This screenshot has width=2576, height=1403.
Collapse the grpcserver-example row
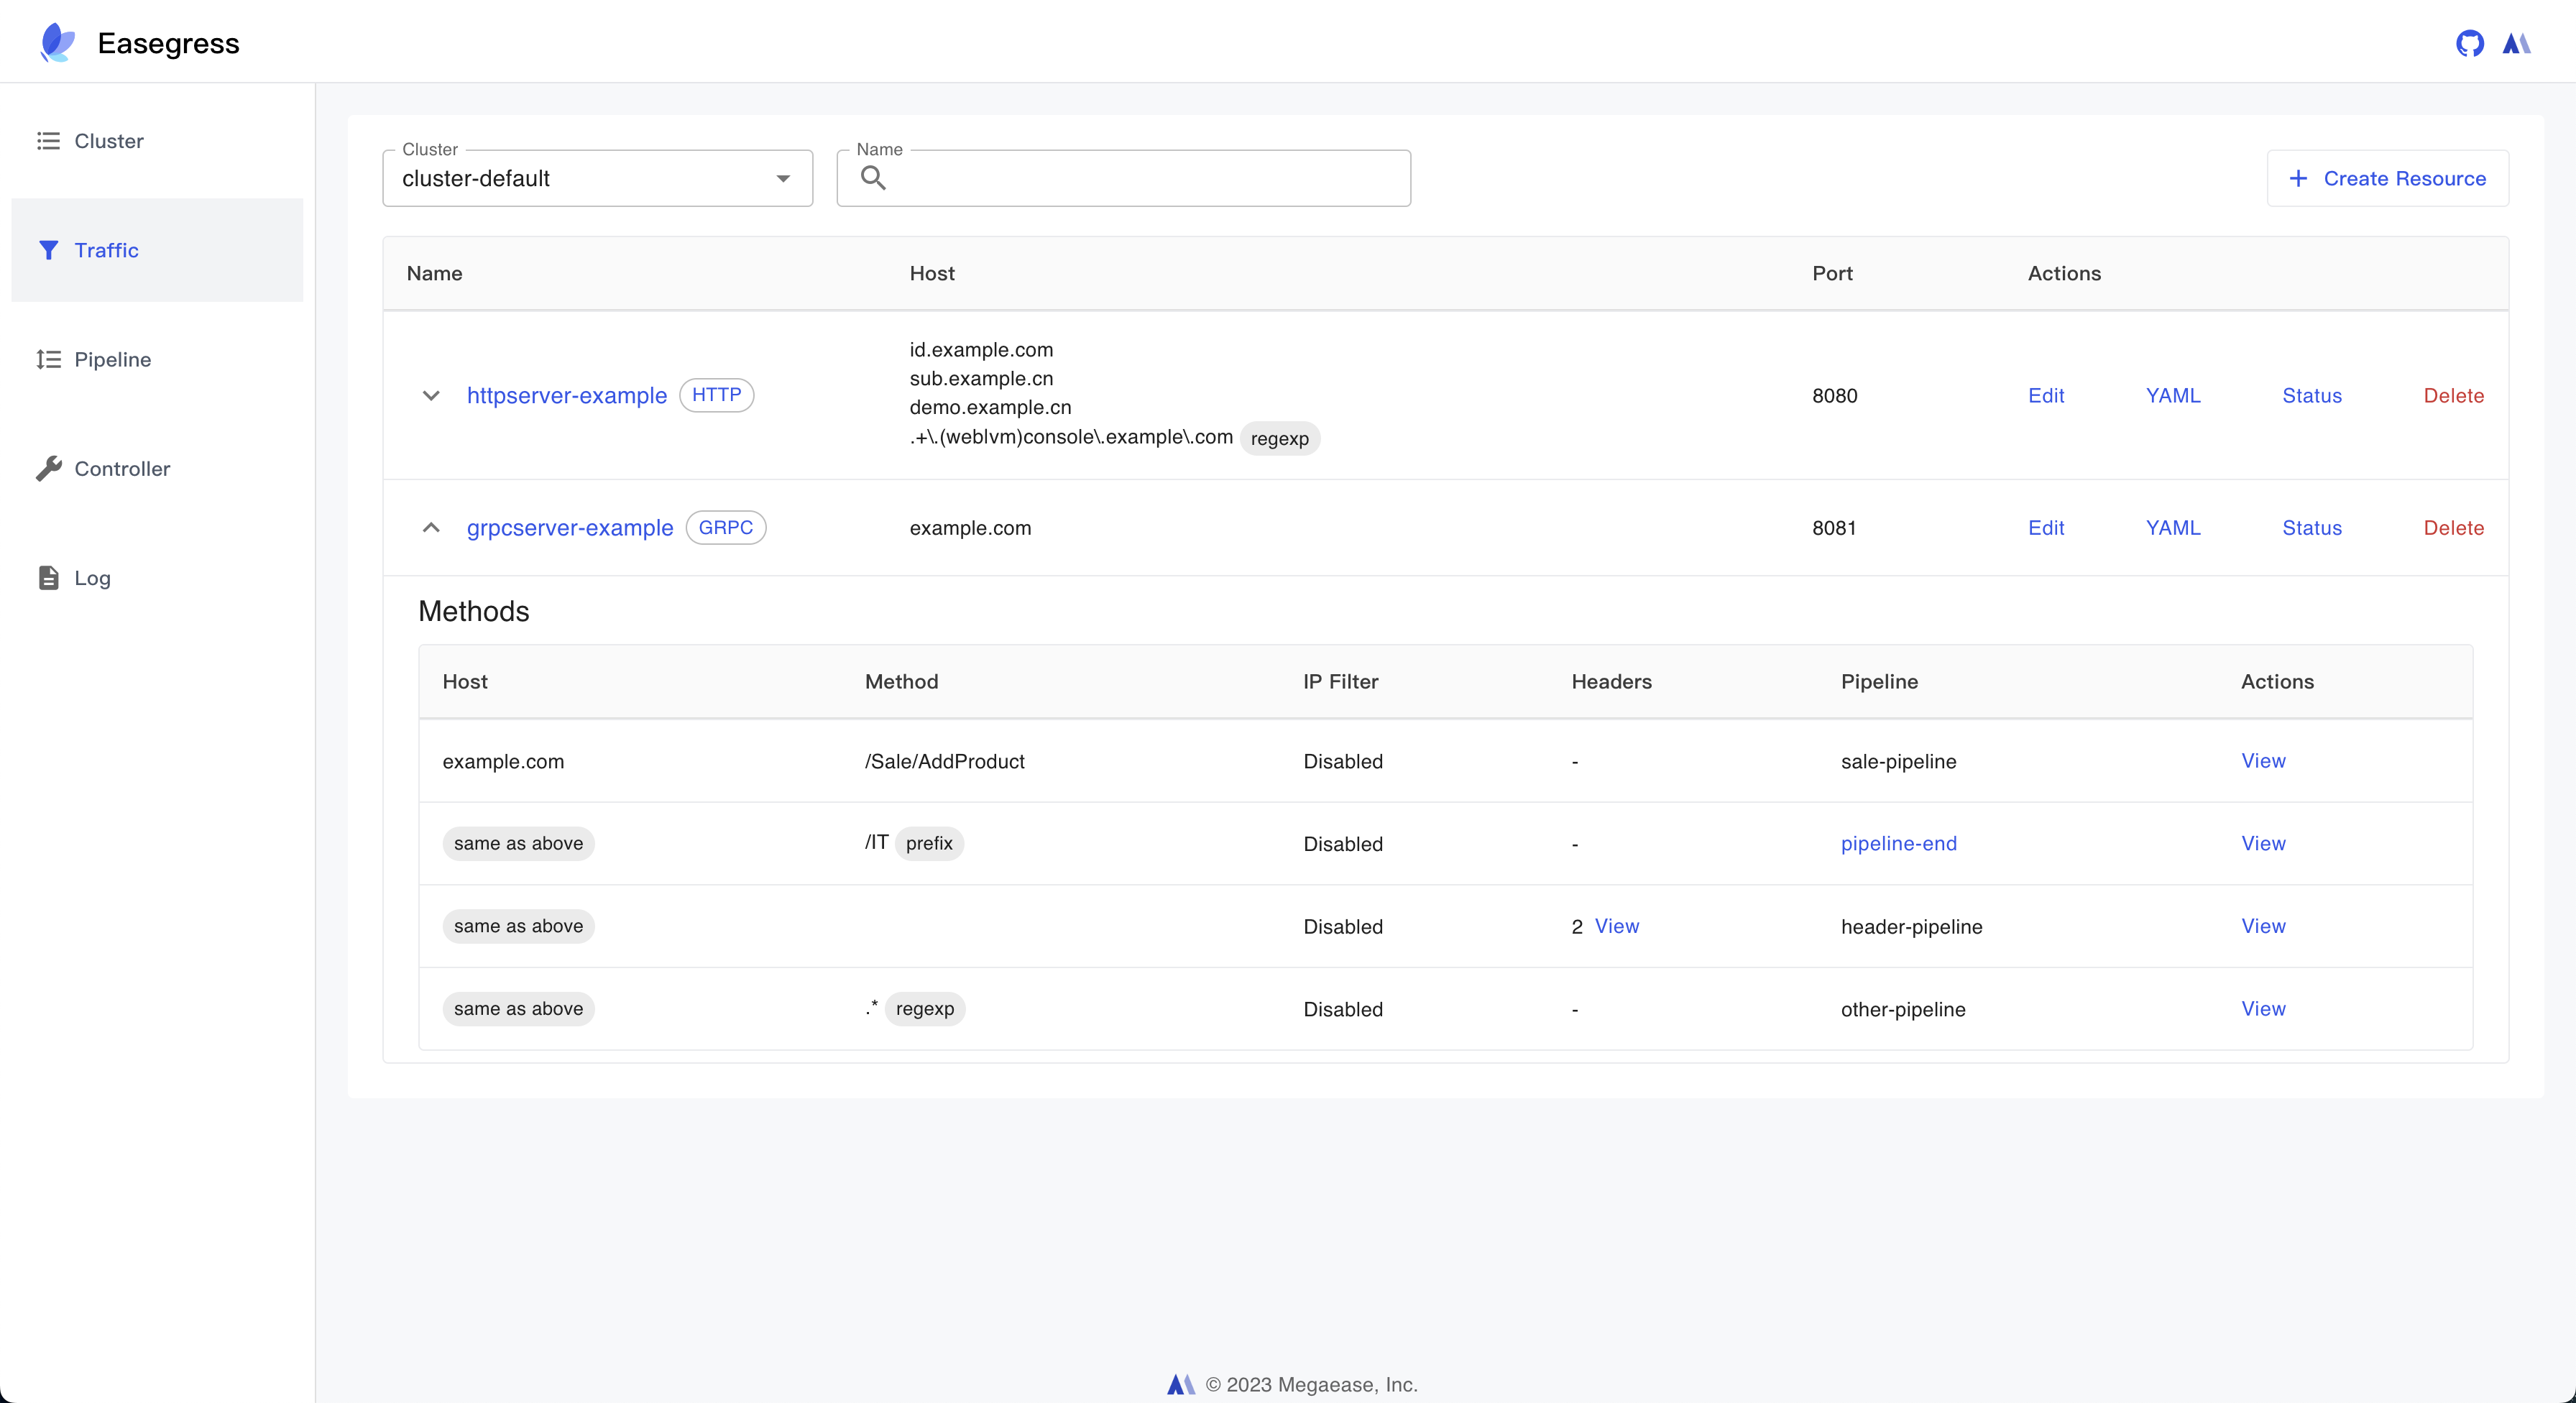tap(431, 528)
